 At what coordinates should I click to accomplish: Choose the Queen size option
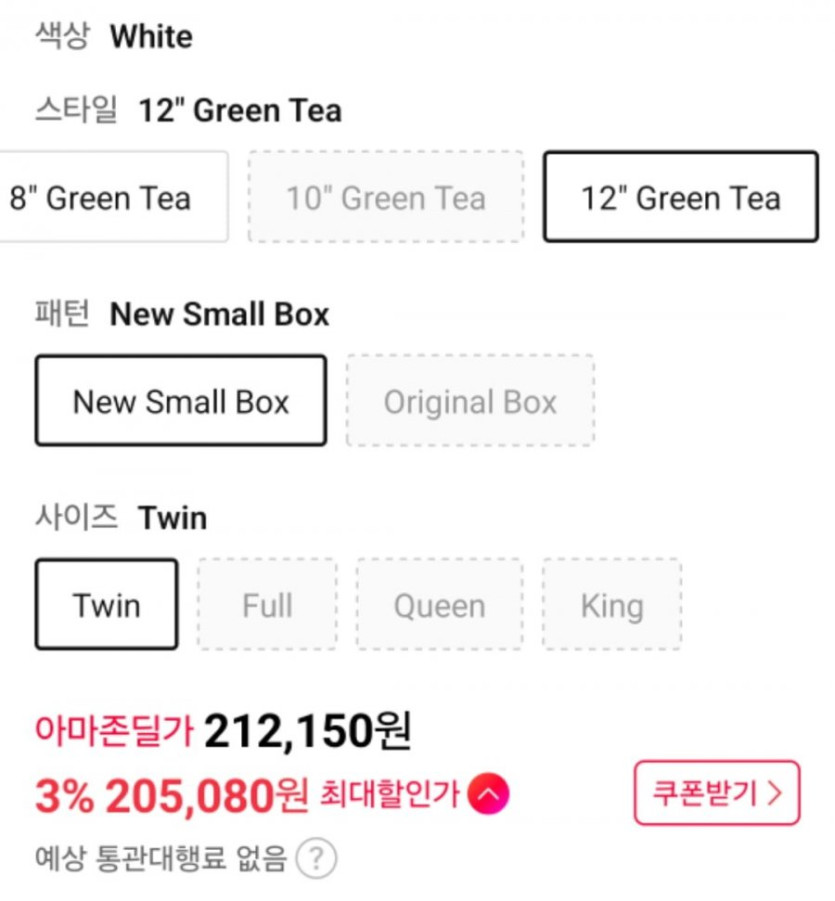coord(439,605)
